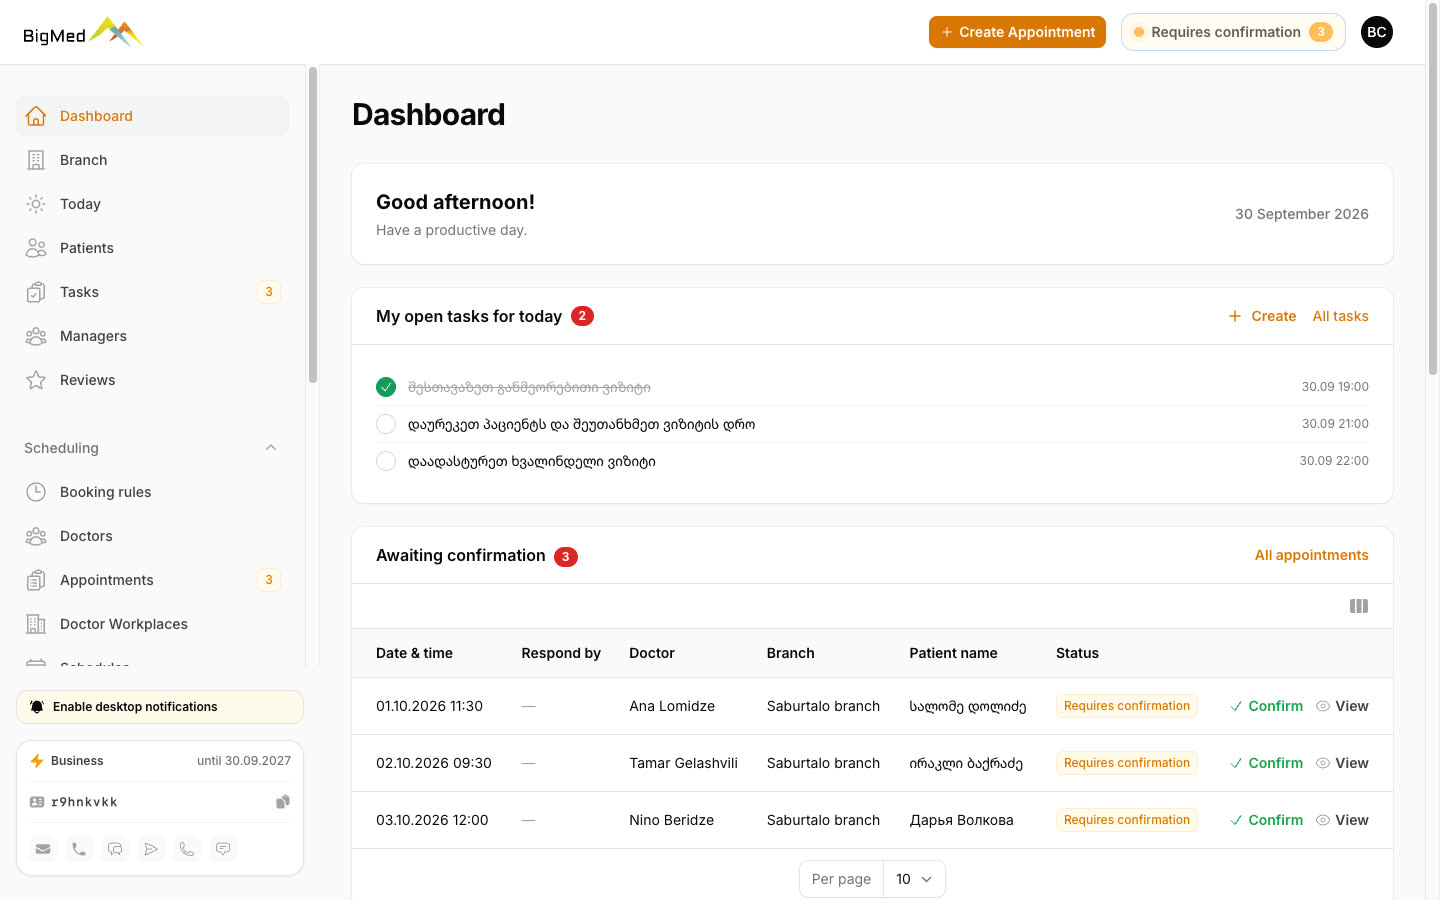Mark the 30.09 22:00 task as done
The height and width of the screenshot is (900, 1440).
coord(386,461)
